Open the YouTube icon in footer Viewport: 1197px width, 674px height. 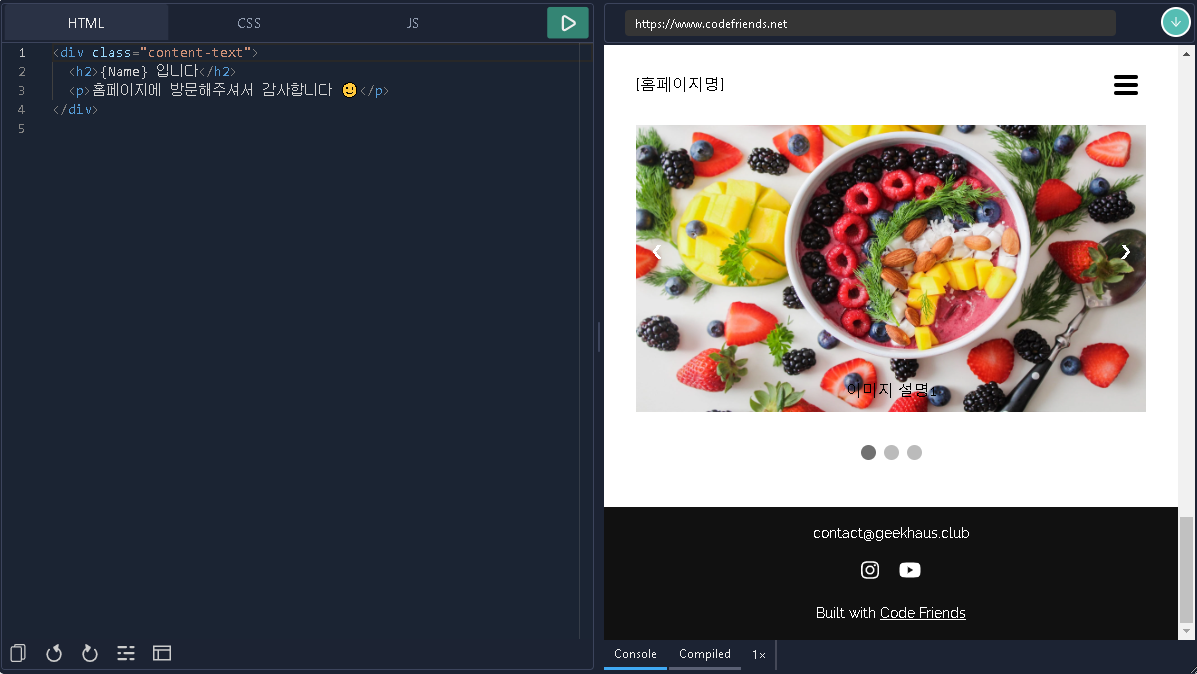tap(910, 570)
